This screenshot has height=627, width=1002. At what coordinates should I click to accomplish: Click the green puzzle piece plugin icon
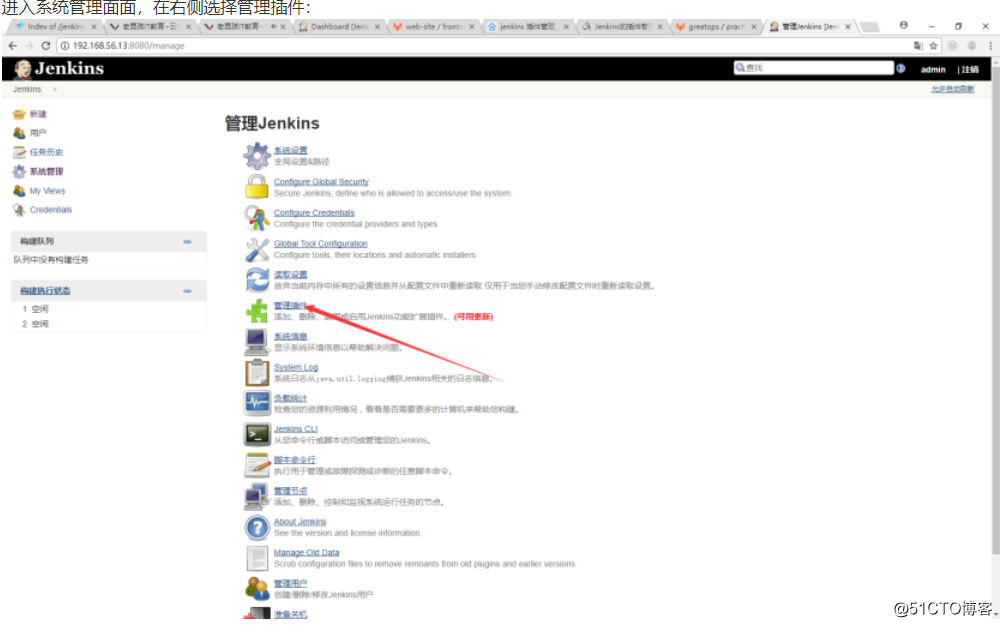point(257,311)
